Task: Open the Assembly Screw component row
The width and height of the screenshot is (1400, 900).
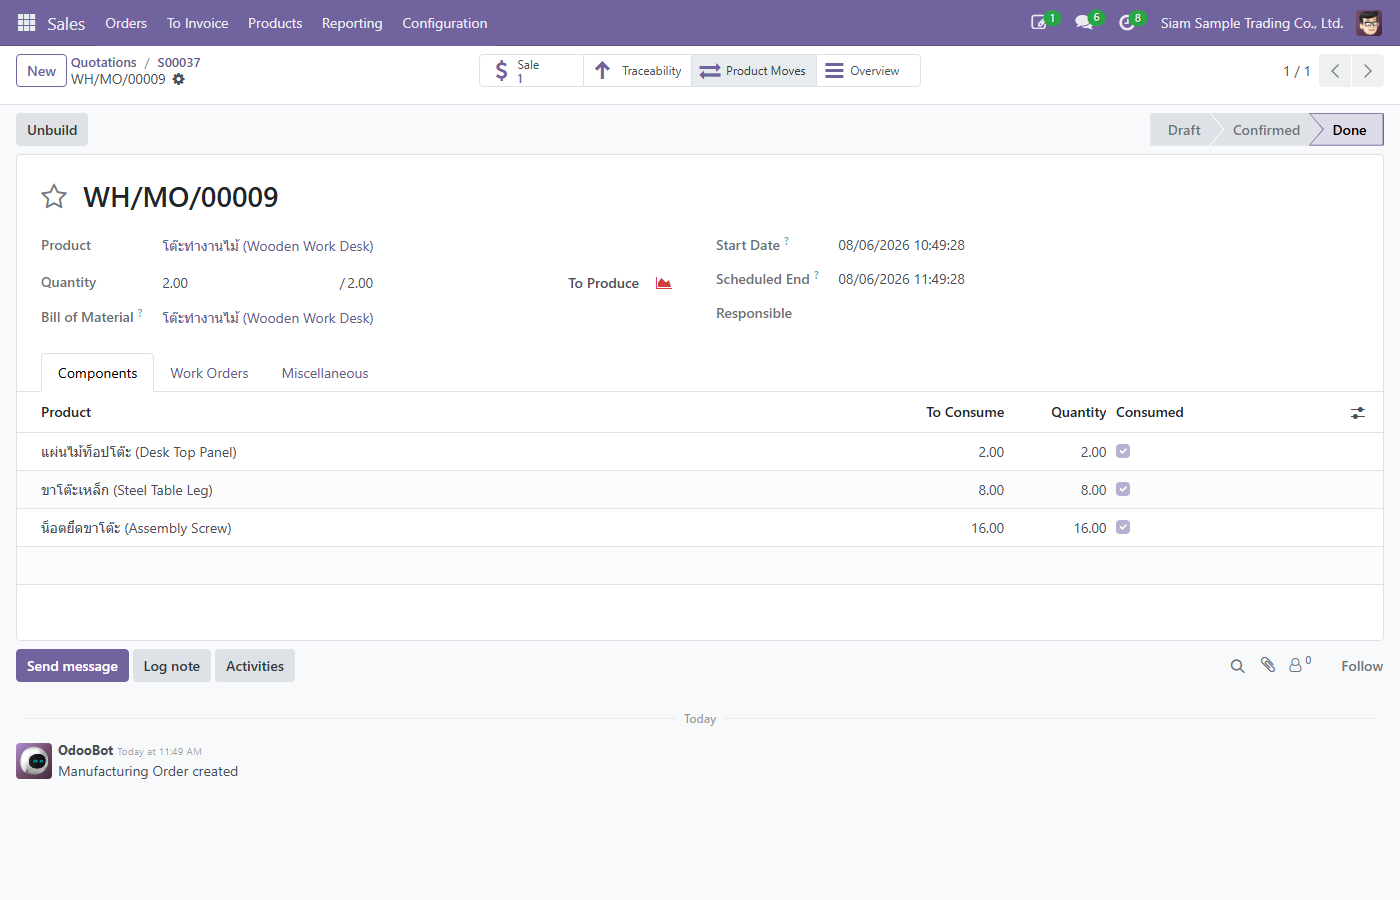Action: click(x=700, y=528)
